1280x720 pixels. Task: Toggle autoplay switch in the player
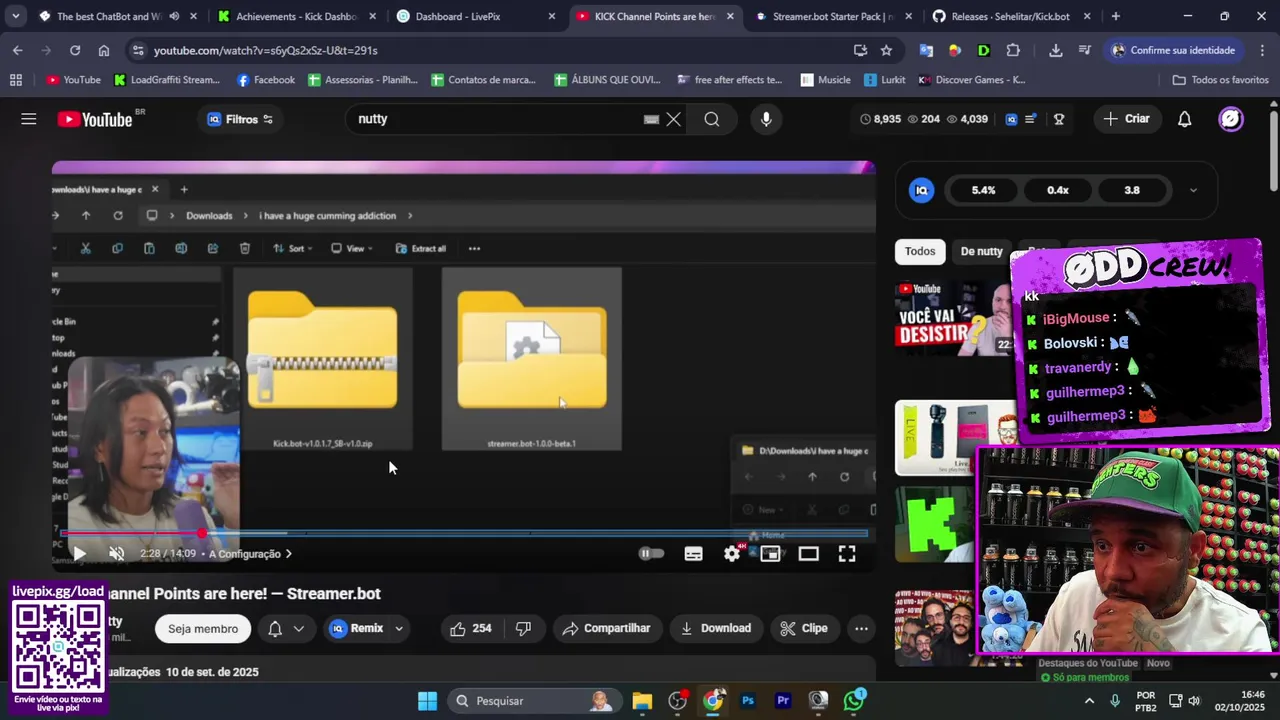(x=651, y=553)
